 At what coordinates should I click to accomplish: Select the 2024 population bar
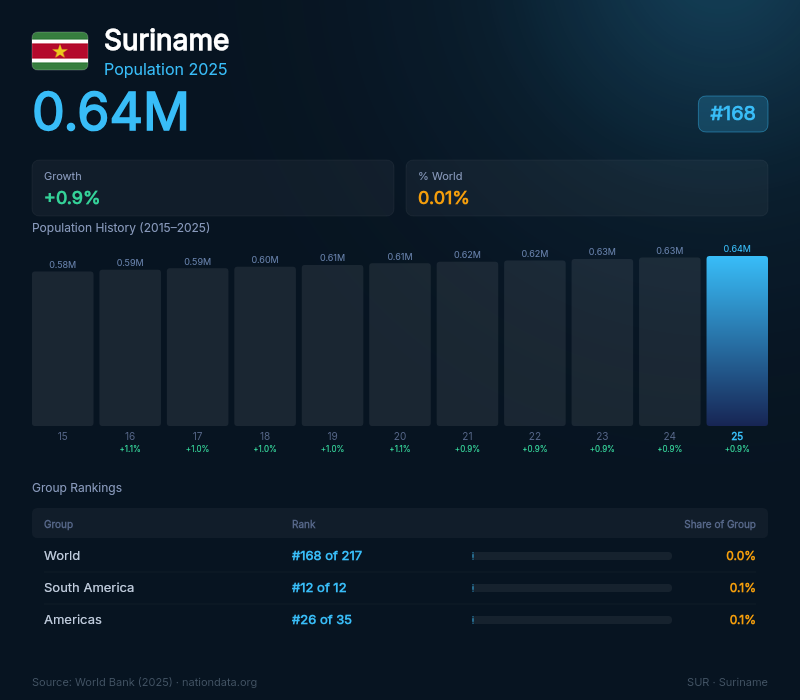pos(669,341)
